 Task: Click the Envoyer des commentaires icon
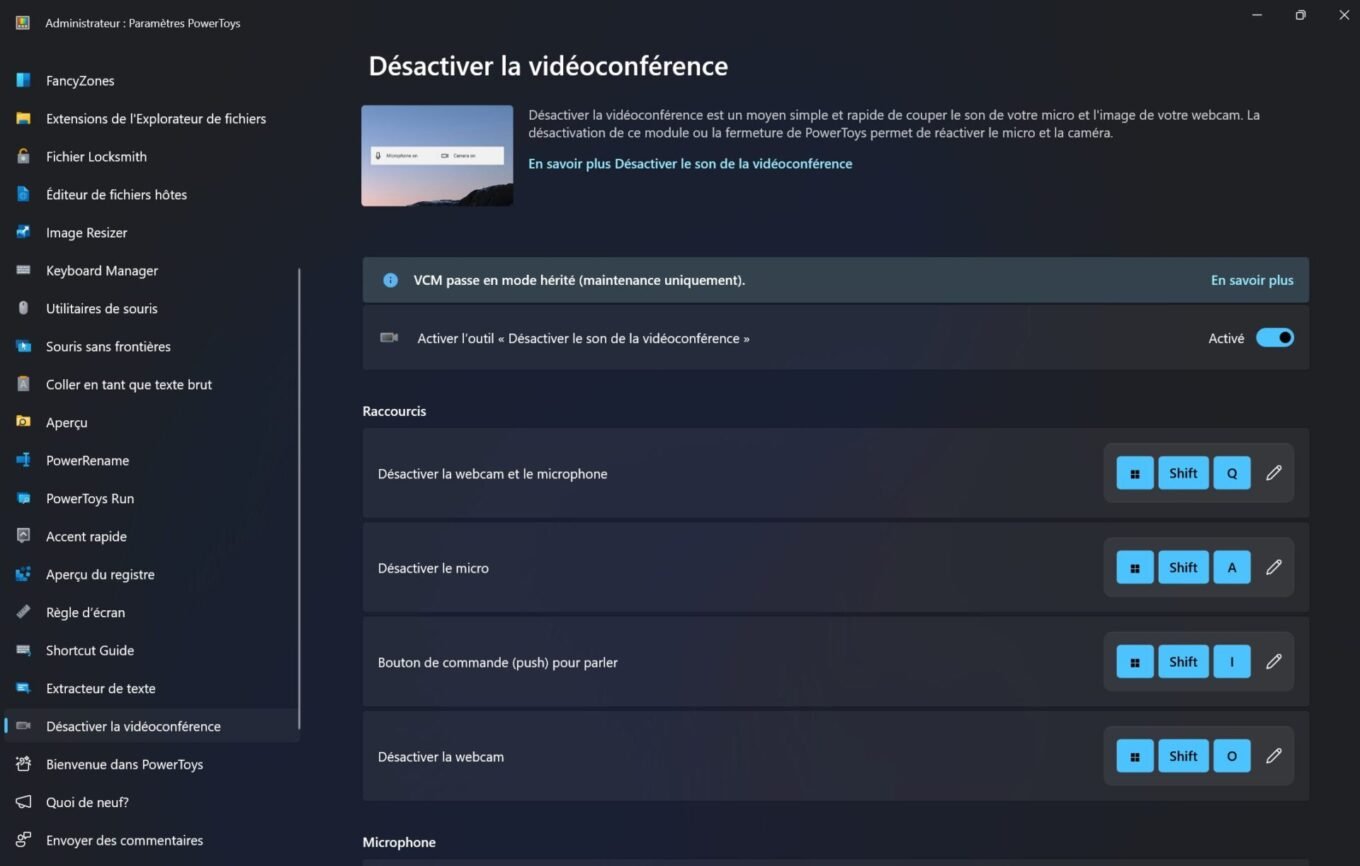point(23,840)
